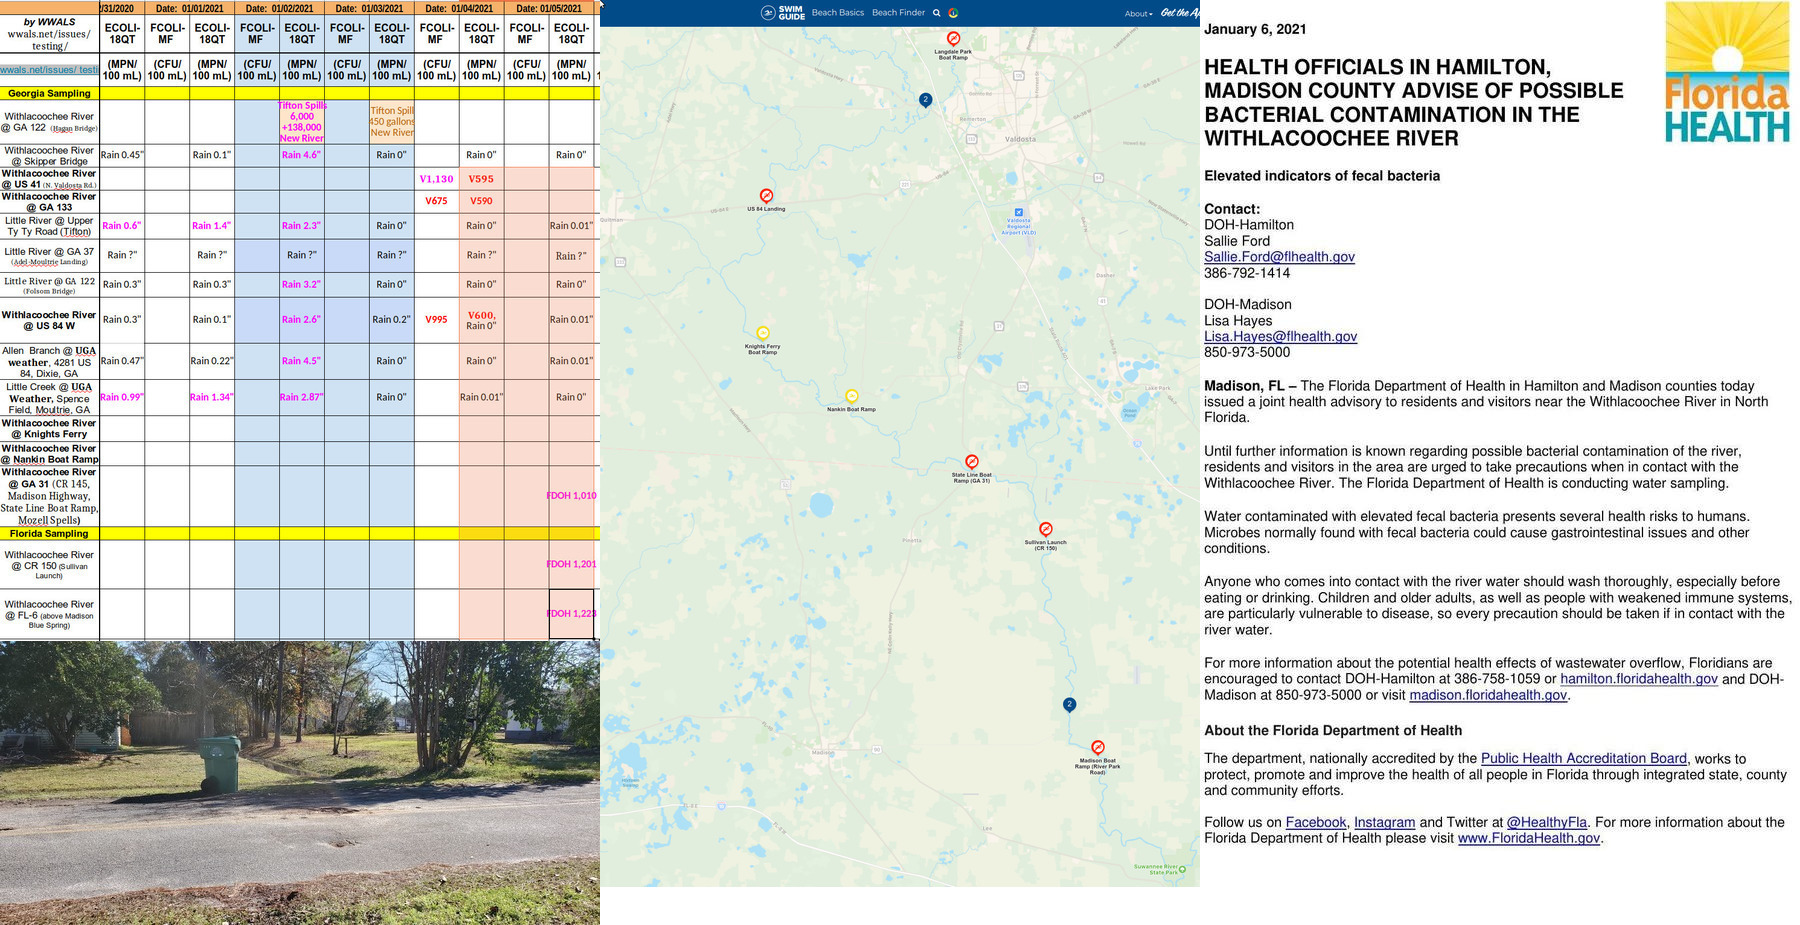This screenshot has width=1800, height=925.
Task: Click the 'Rain 4.6"' cell in Skipper Bridge row
Action: [x=301, y=155]
